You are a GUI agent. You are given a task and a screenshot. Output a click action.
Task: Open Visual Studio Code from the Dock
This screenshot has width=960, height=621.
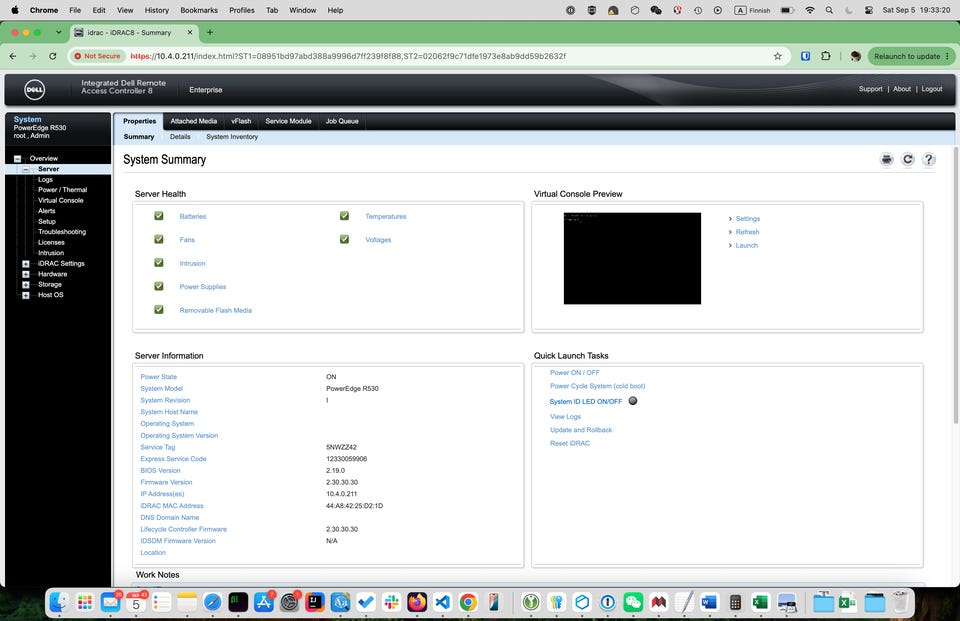tap(443, 603)
